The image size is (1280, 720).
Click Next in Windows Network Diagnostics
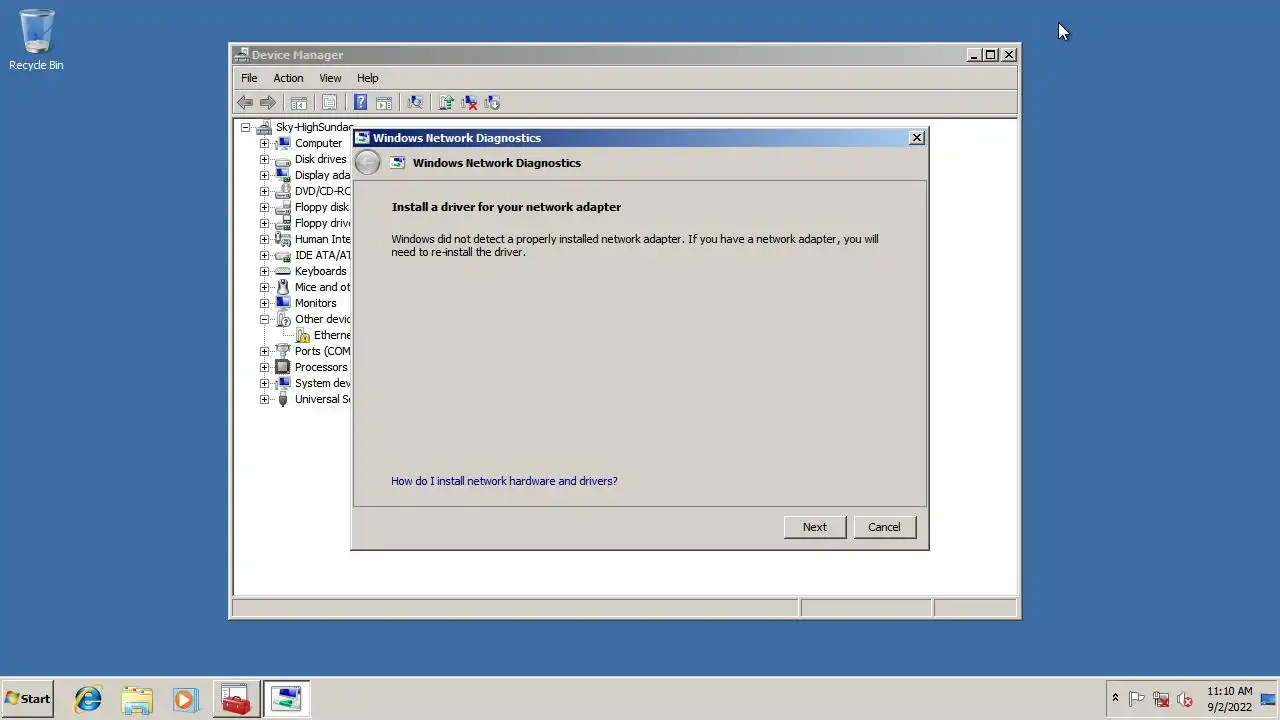pyautogui.click(x=815, y=527)
